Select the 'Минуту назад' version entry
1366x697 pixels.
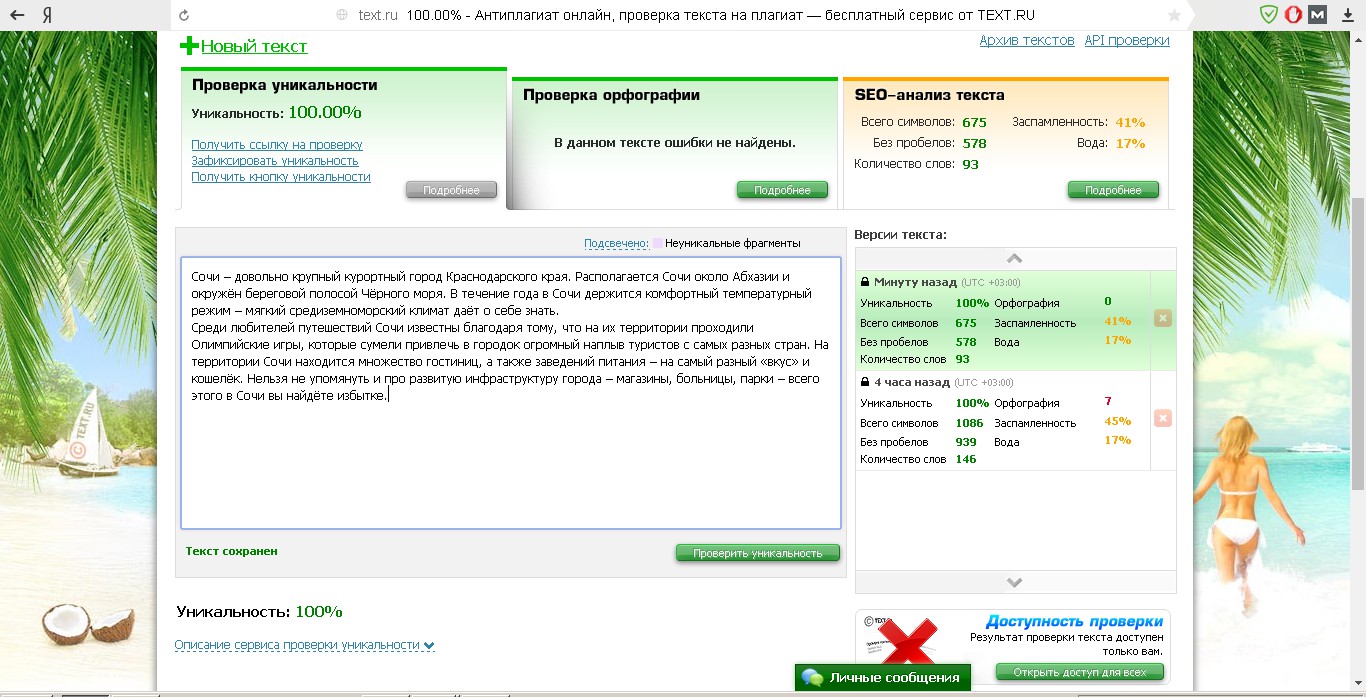pos(1003,320)
